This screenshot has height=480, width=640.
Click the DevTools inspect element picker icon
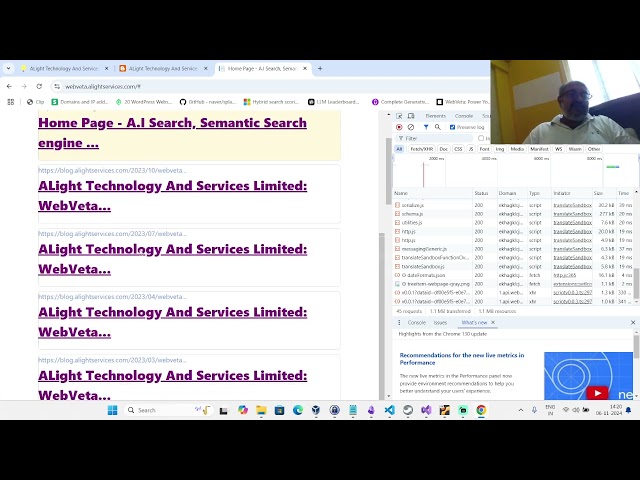coord(399,116)
